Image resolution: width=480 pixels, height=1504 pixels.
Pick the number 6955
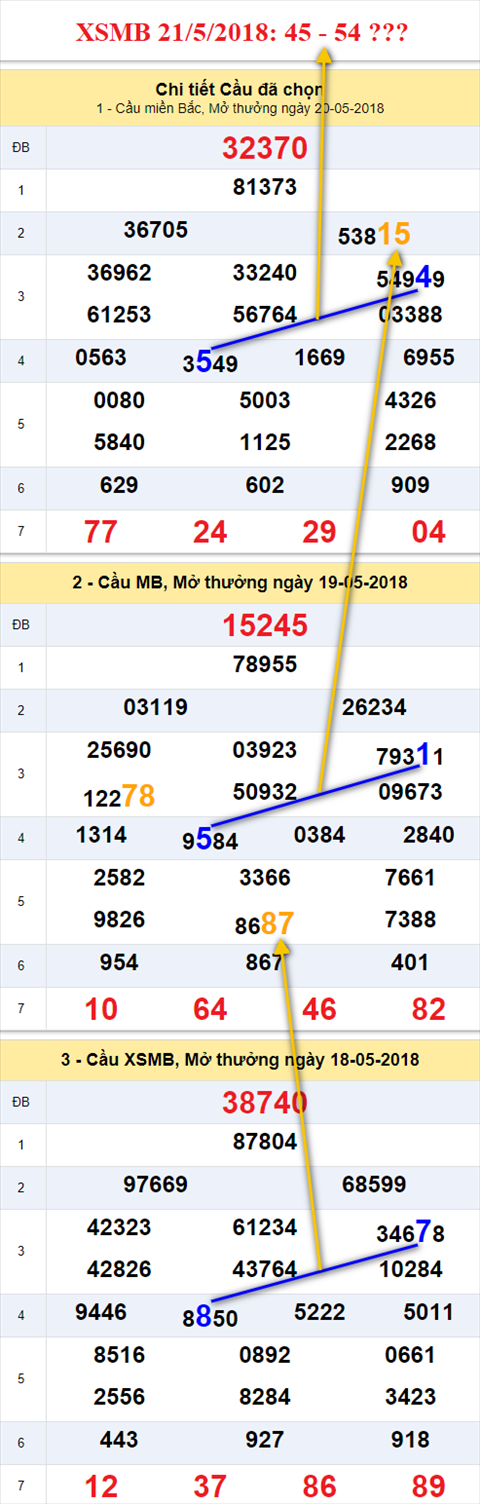click(x=428, y=358)
